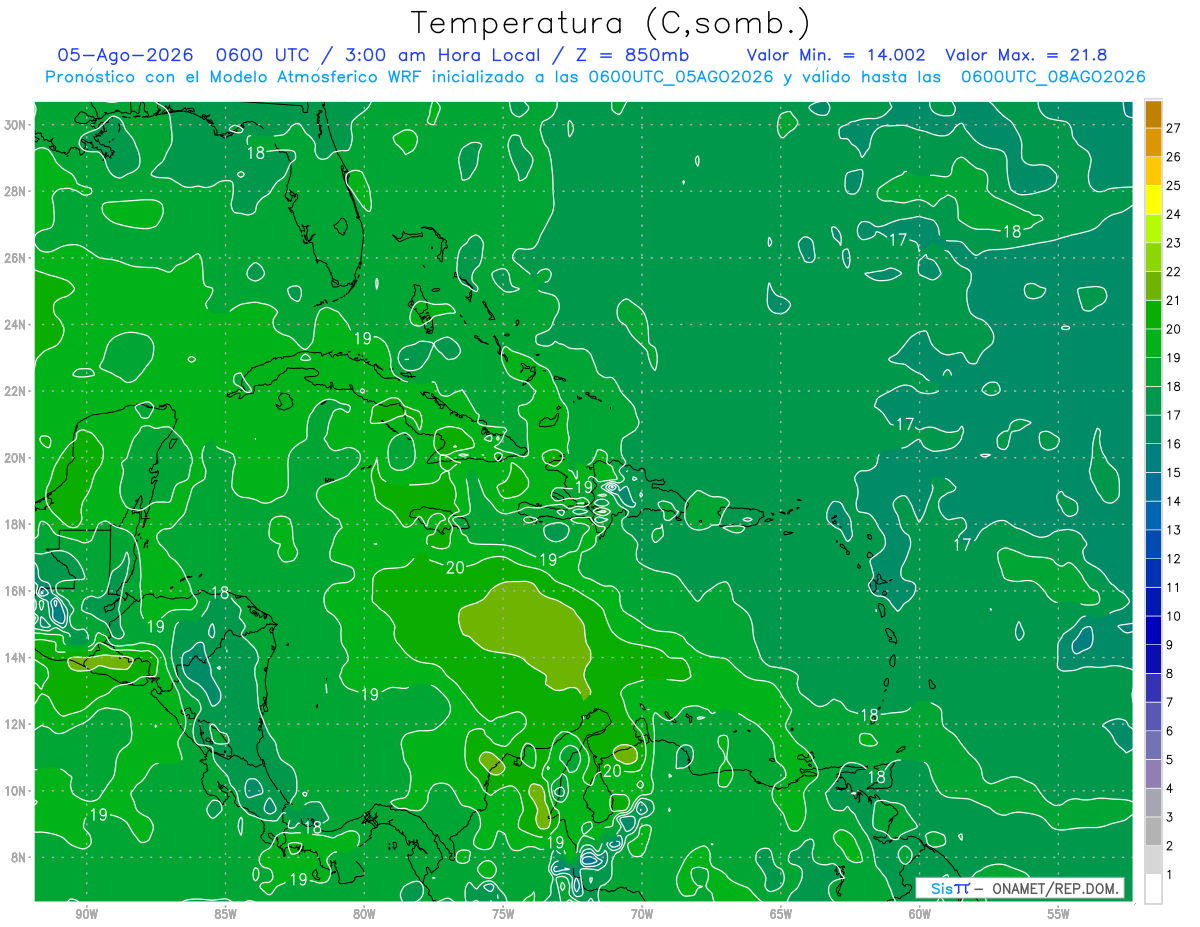Viewport: 1200px width, 927px height.
Task: Click the '75W' longitude label
Action: click(503, 914)
